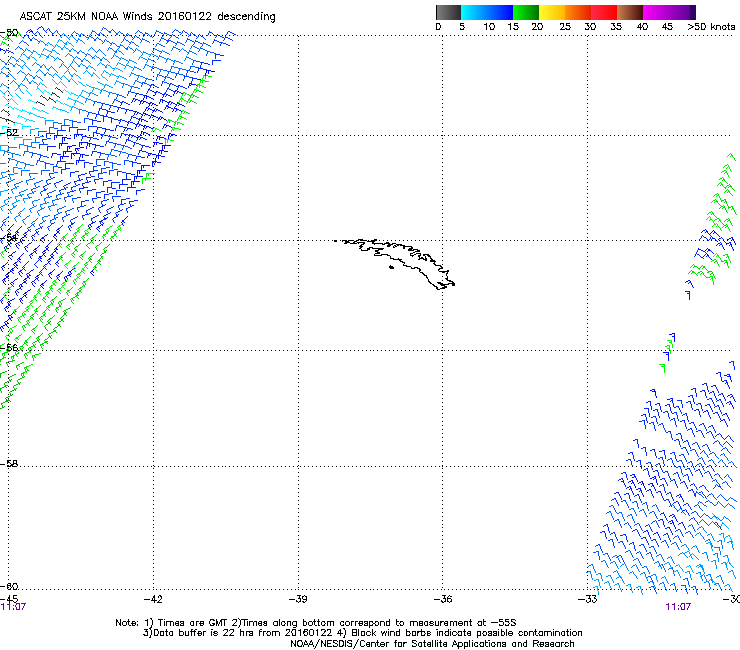Click the -42 longitude axis label
The width and height of the screenshot is (740, 650).
(x=153, y=599)
